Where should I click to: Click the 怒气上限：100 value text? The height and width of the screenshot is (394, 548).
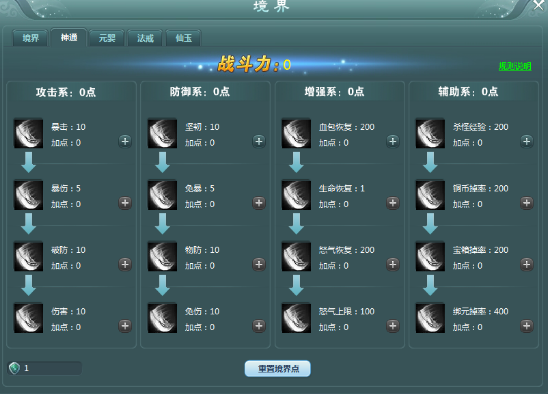click(346, 311)
